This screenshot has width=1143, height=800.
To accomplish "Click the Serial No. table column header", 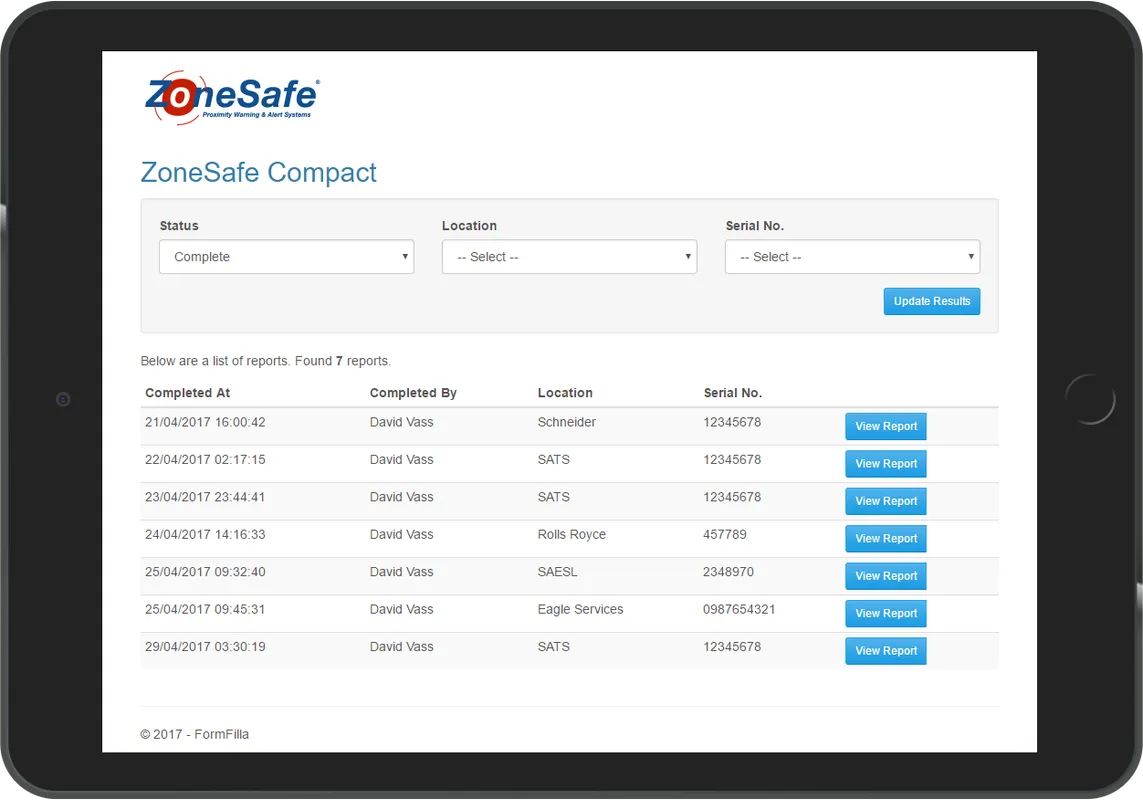I will [x=733, y=392].
